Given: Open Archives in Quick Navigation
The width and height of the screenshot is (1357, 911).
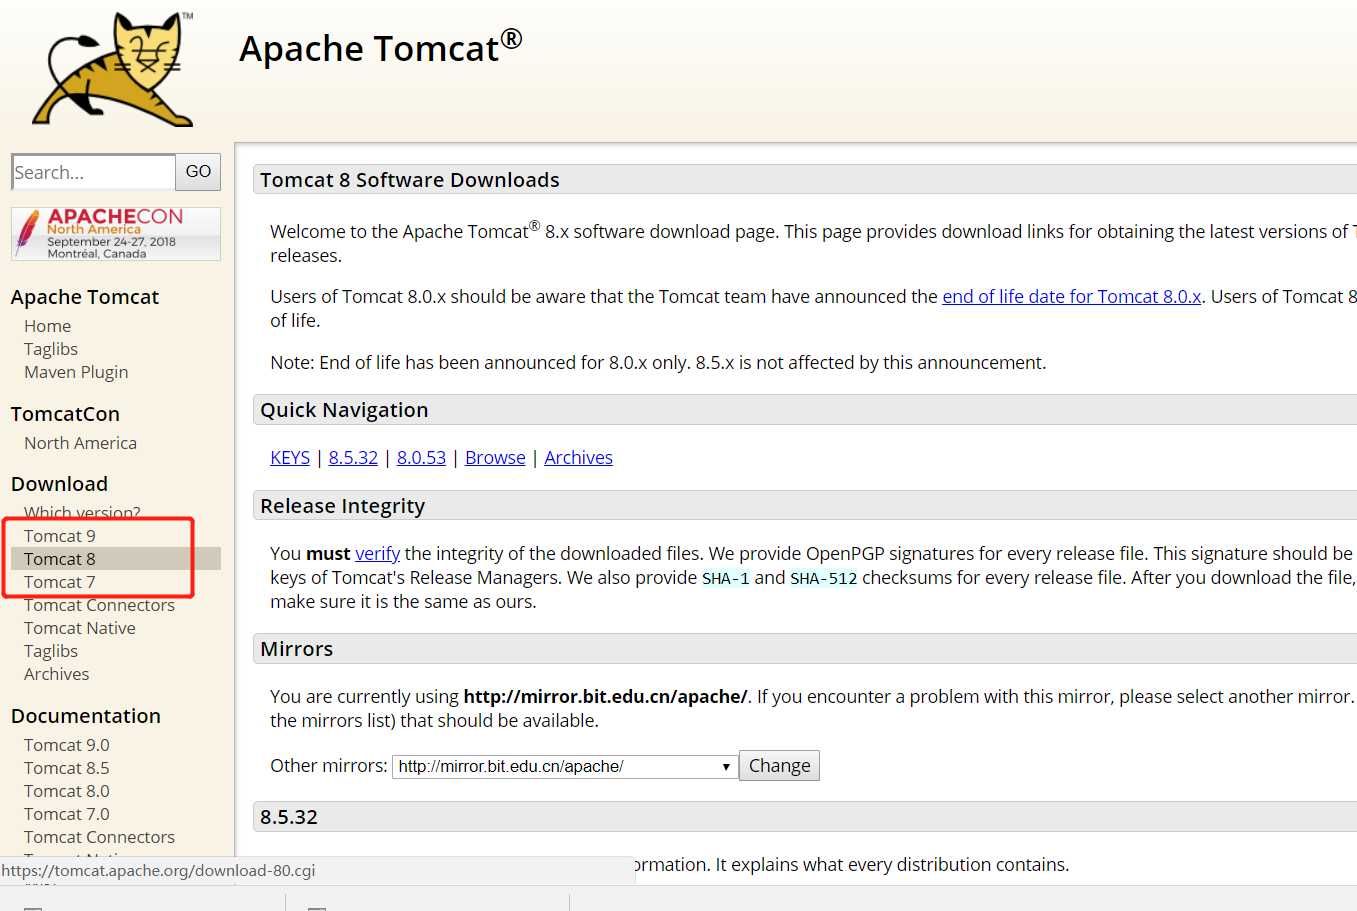Looking at the screenshot, I should pos(578,458).
